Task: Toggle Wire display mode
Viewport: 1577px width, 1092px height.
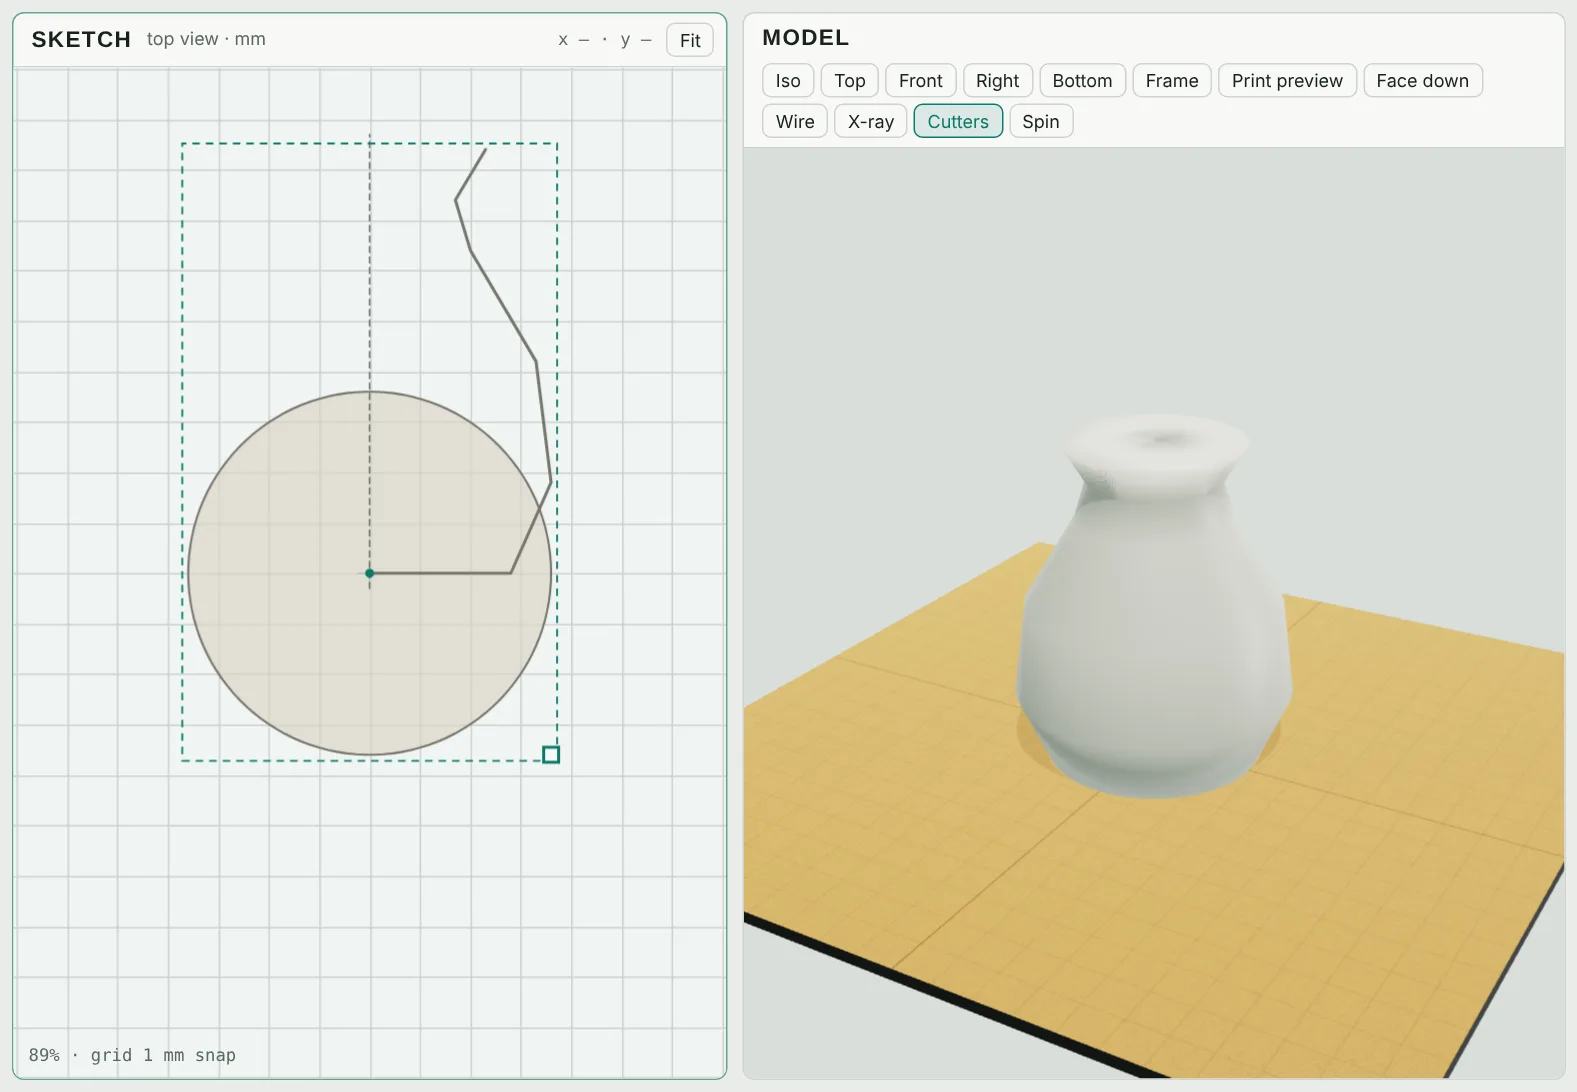Action: coord(795,121)
